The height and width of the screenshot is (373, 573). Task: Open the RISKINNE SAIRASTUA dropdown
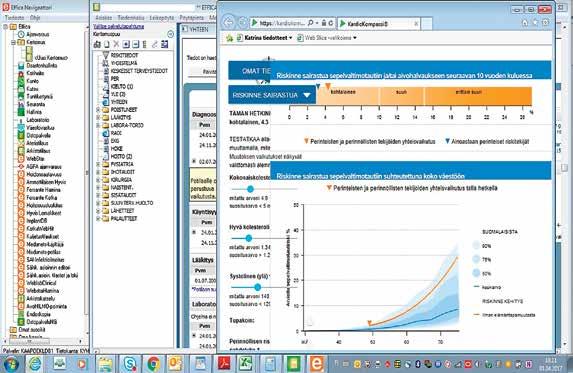[272, 95]
